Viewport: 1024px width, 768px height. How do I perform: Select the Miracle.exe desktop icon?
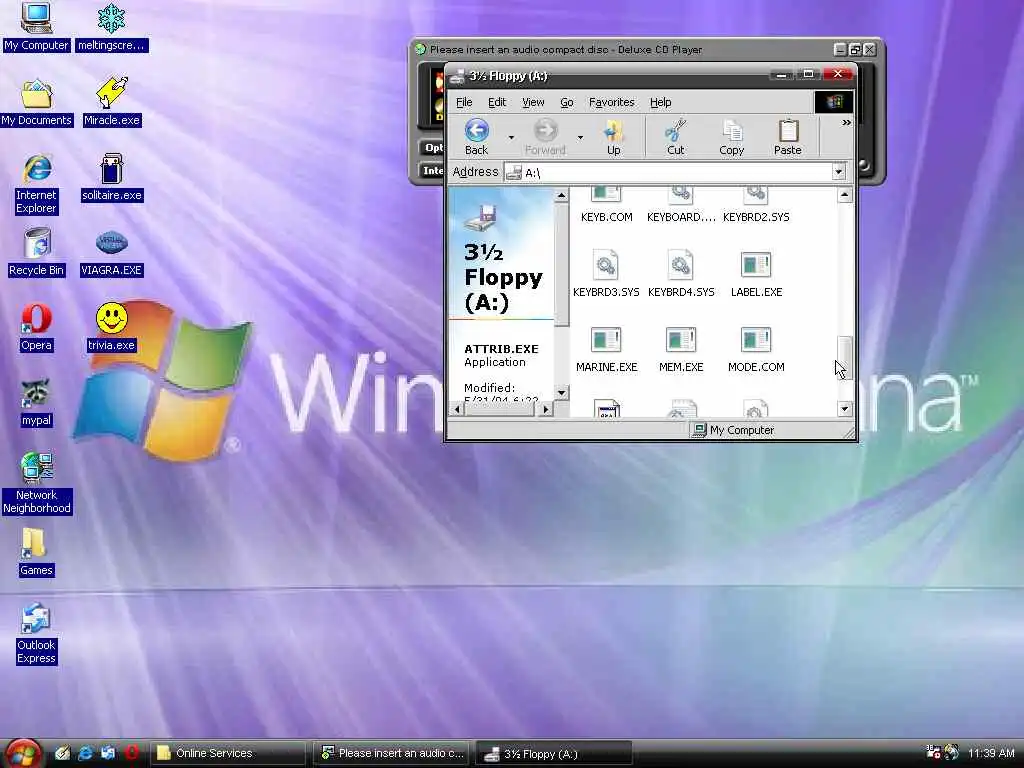pyautogui.click(x=112, y=102)
